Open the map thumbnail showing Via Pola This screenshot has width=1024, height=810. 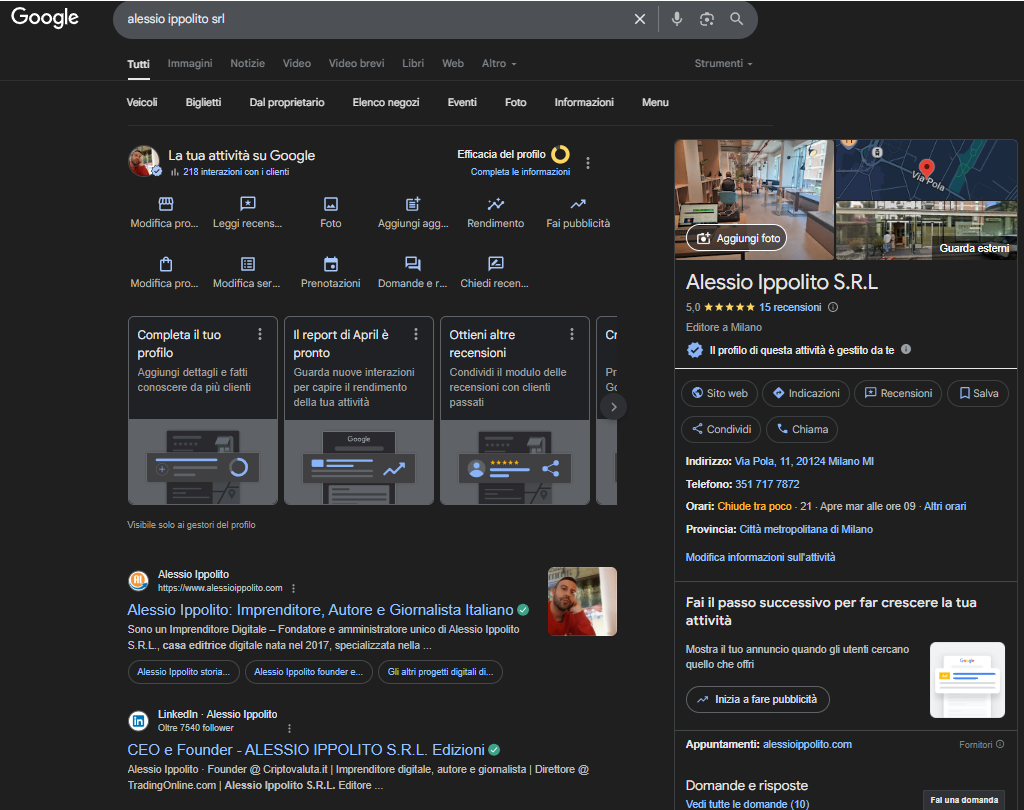coord(926,170)
